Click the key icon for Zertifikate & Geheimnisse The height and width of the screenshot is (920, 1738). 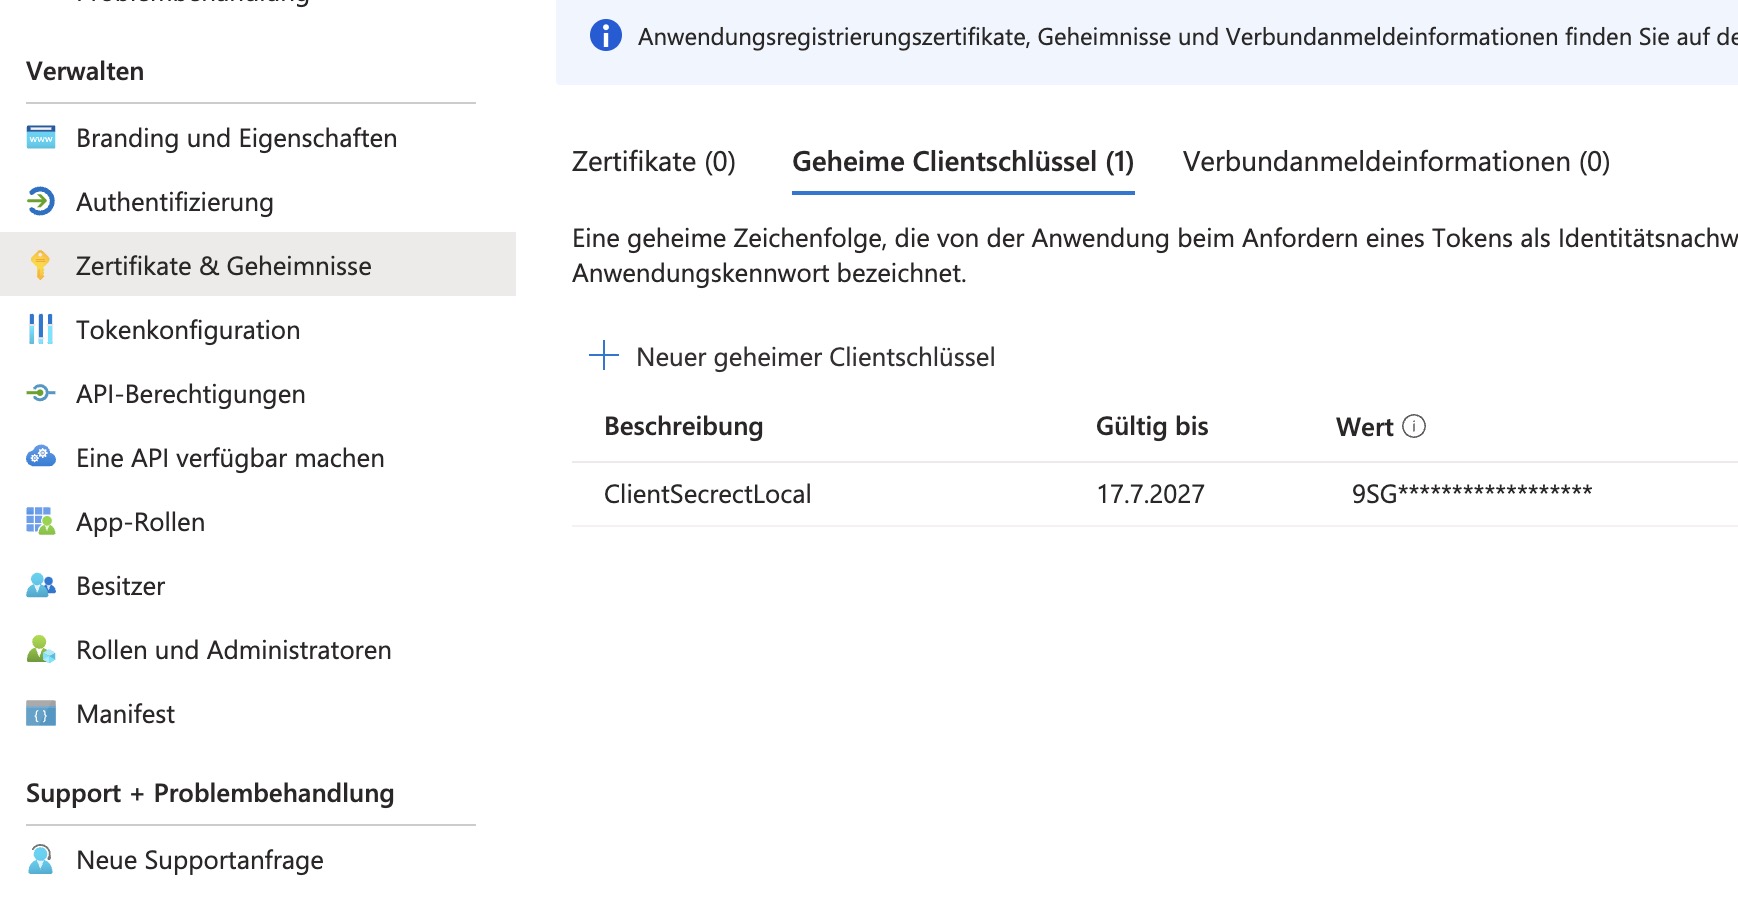[x=41, y=265]
